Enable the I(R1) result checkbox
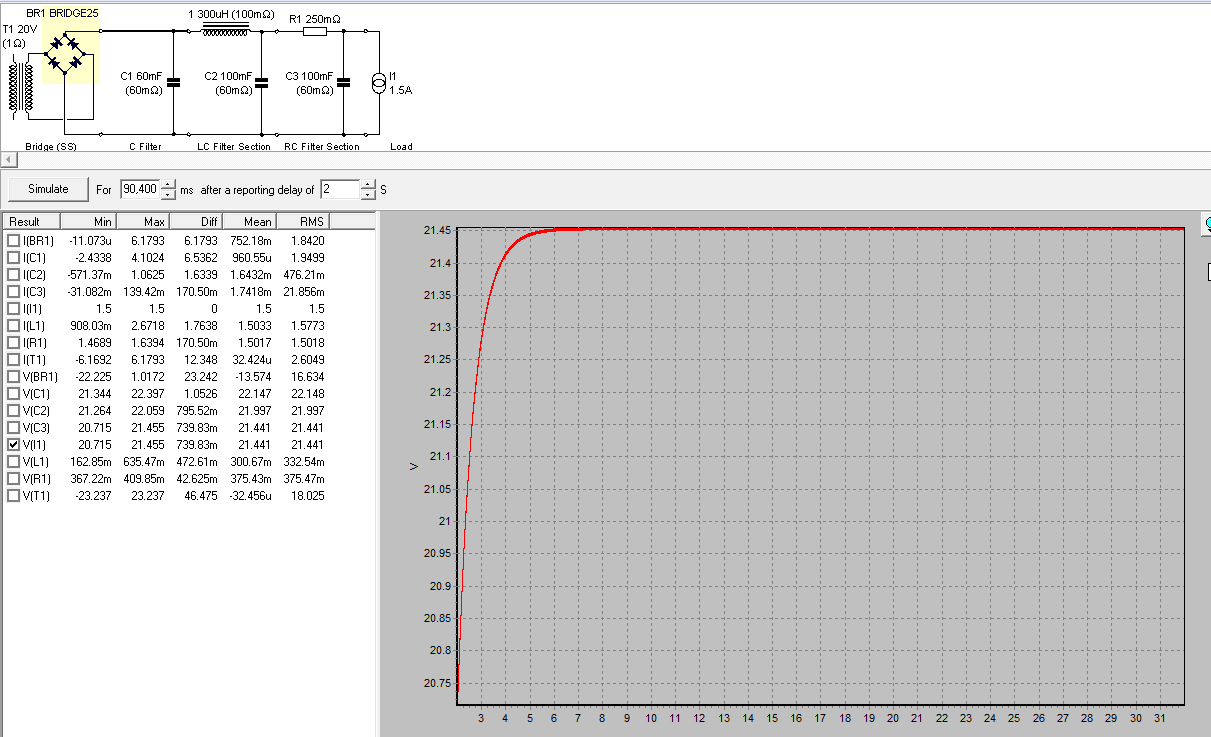 (x=13, y=342)
